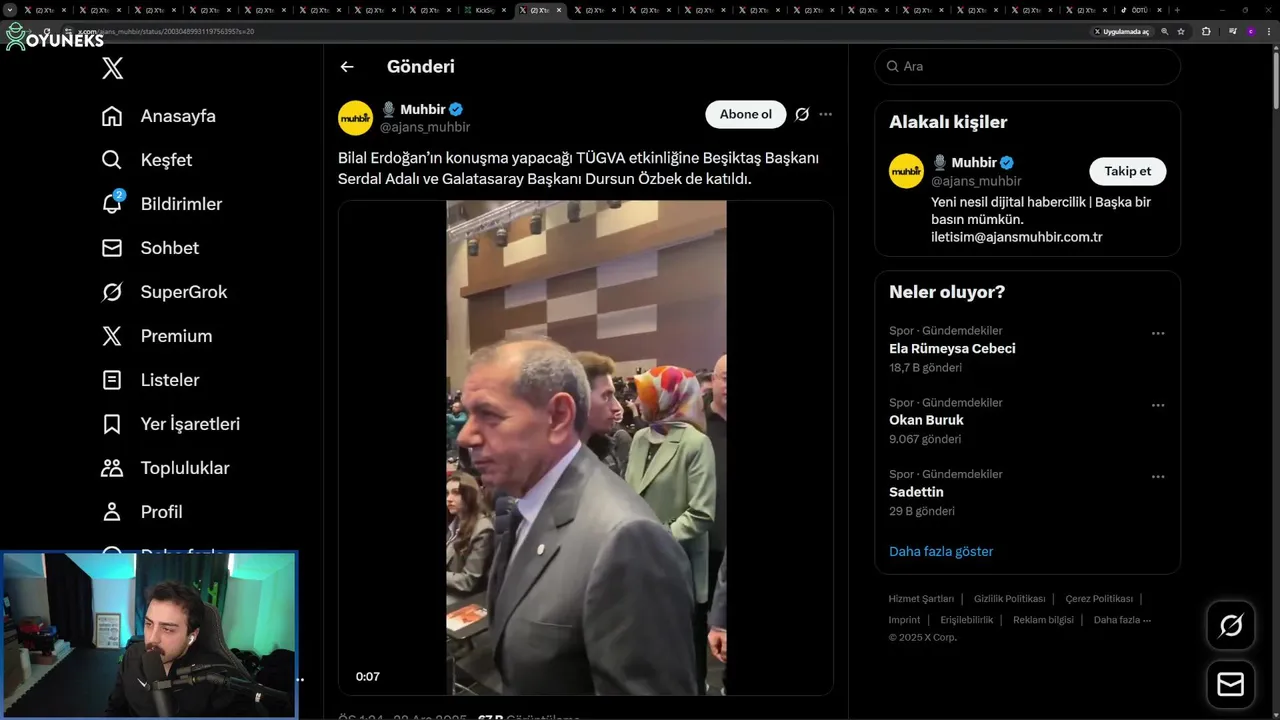This screenshot has height=720, width=1280.
Task: Go back with the arrow next to Gönderi
Action: [347, 67]
